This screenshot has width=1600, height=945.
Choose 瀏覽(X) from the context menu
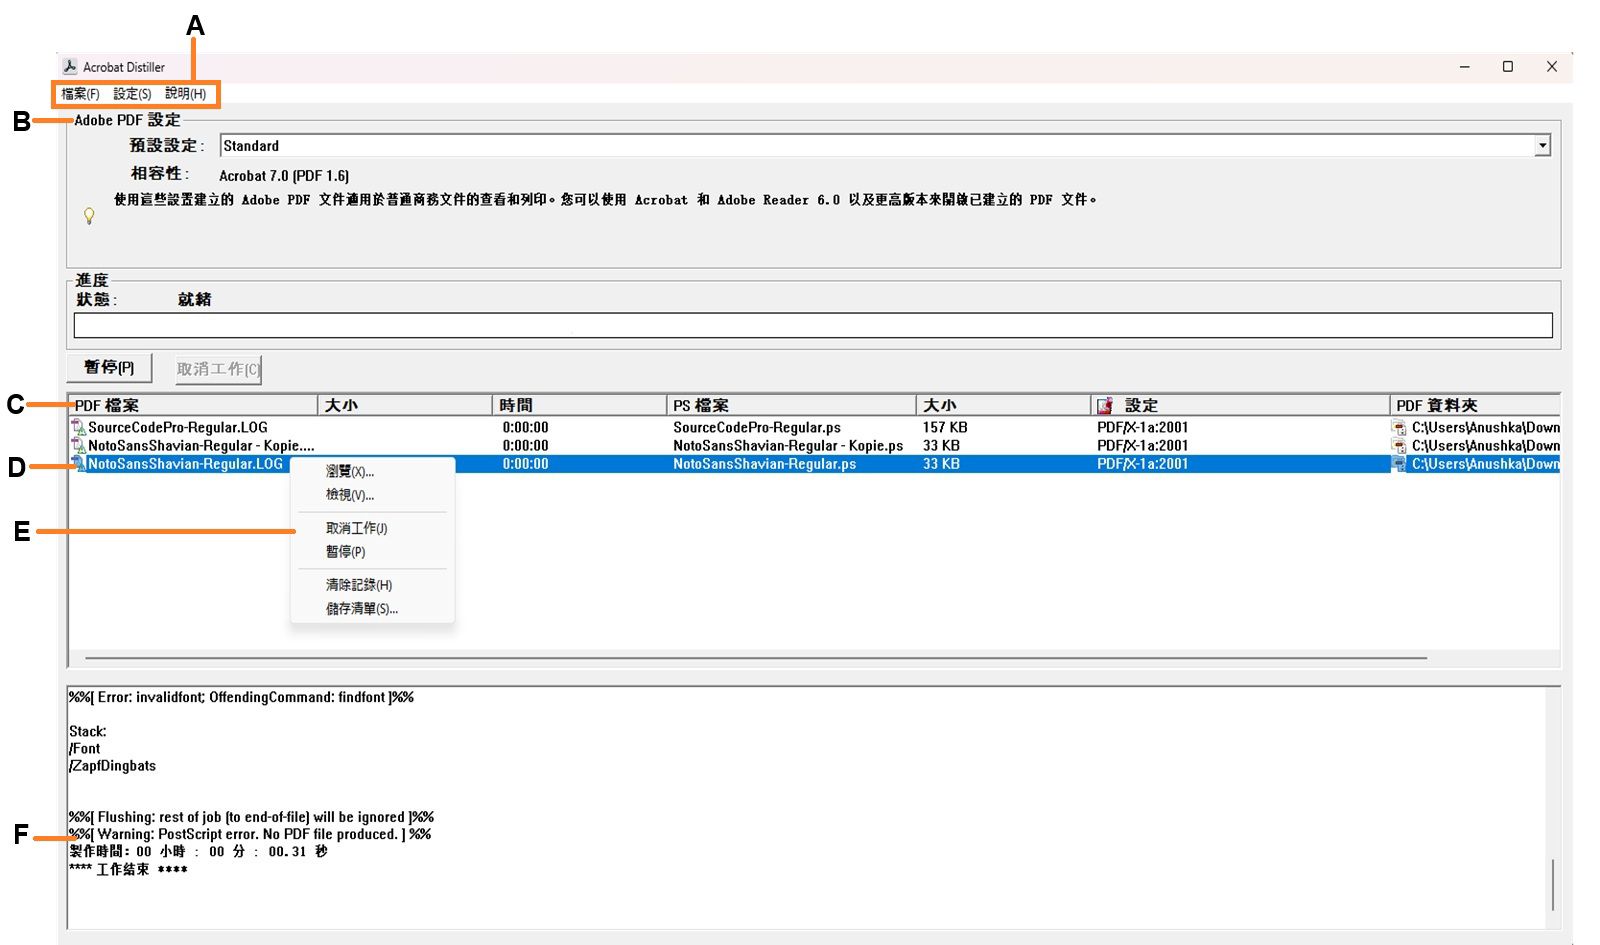pos(348,471)
